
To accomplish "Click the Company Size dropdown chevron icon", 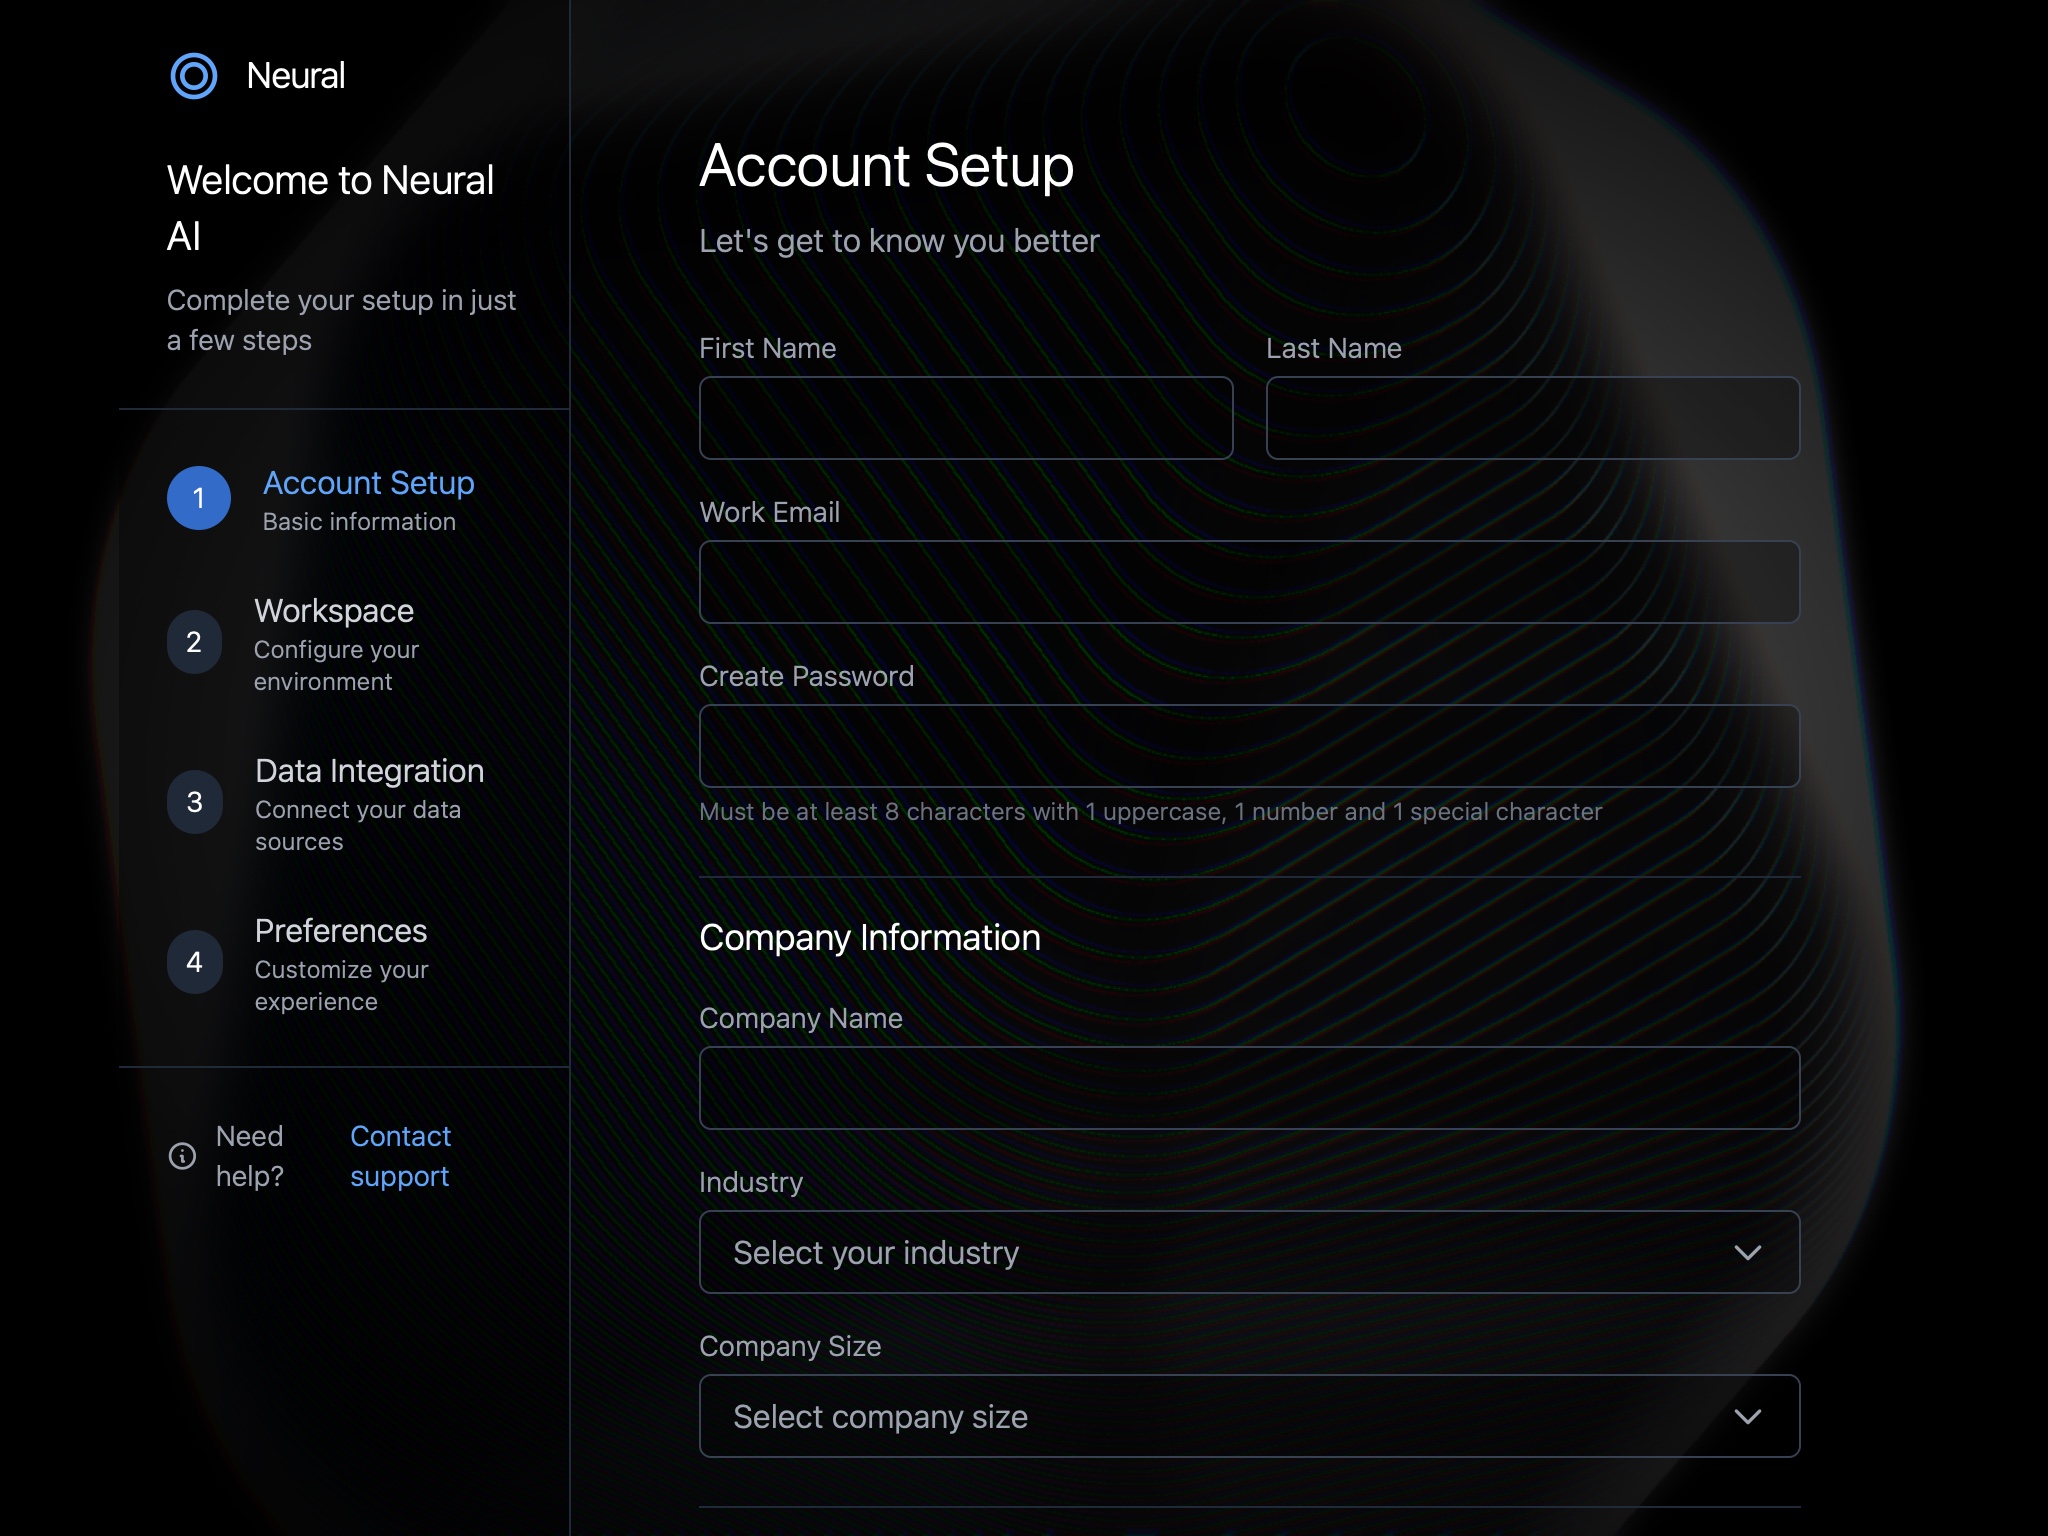I will (x=1748, y=1415).
